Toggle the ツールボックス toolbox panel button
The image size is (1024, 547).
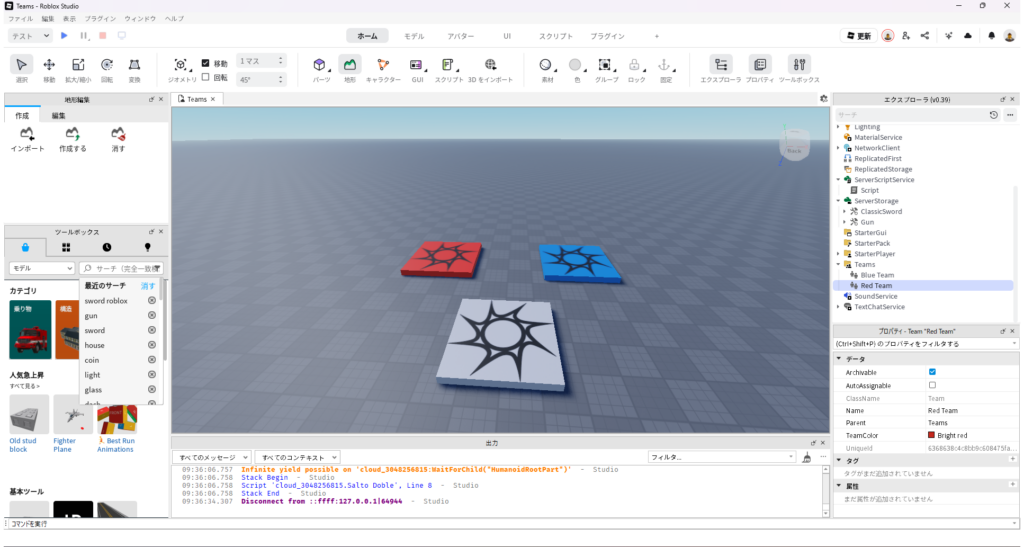coord(799,65)
